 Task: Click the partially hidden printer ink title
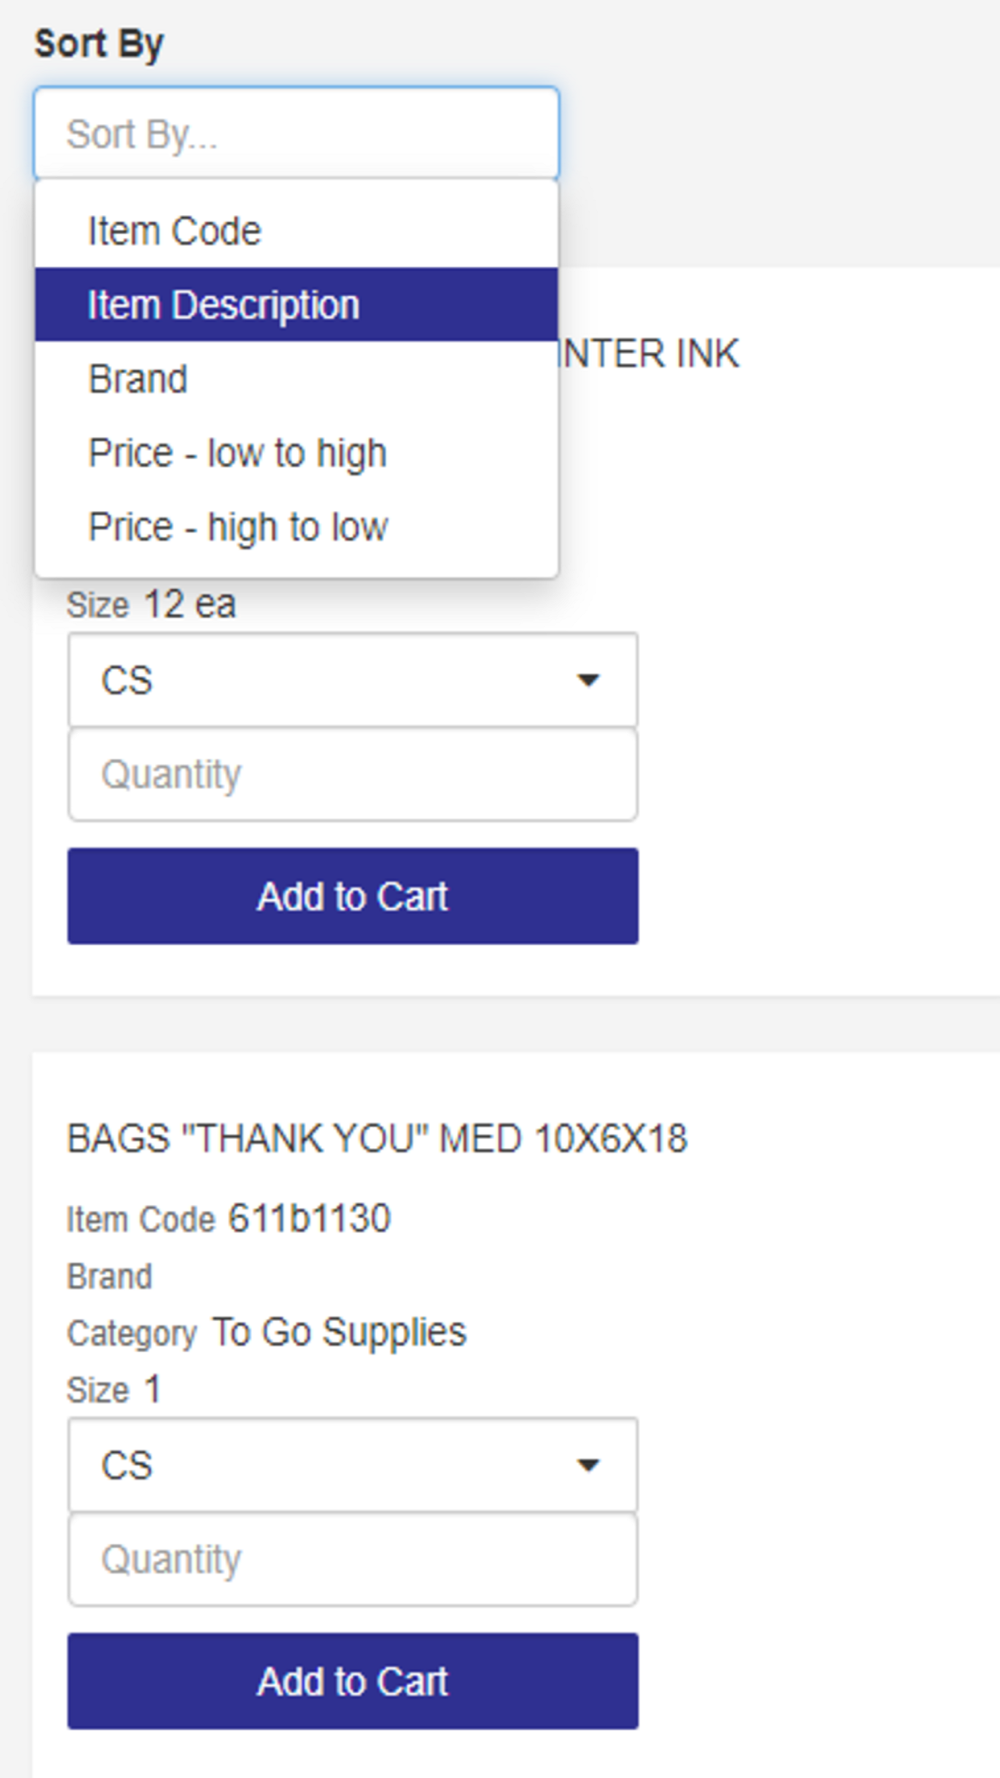pyautogui.click(x=650, y=354)
